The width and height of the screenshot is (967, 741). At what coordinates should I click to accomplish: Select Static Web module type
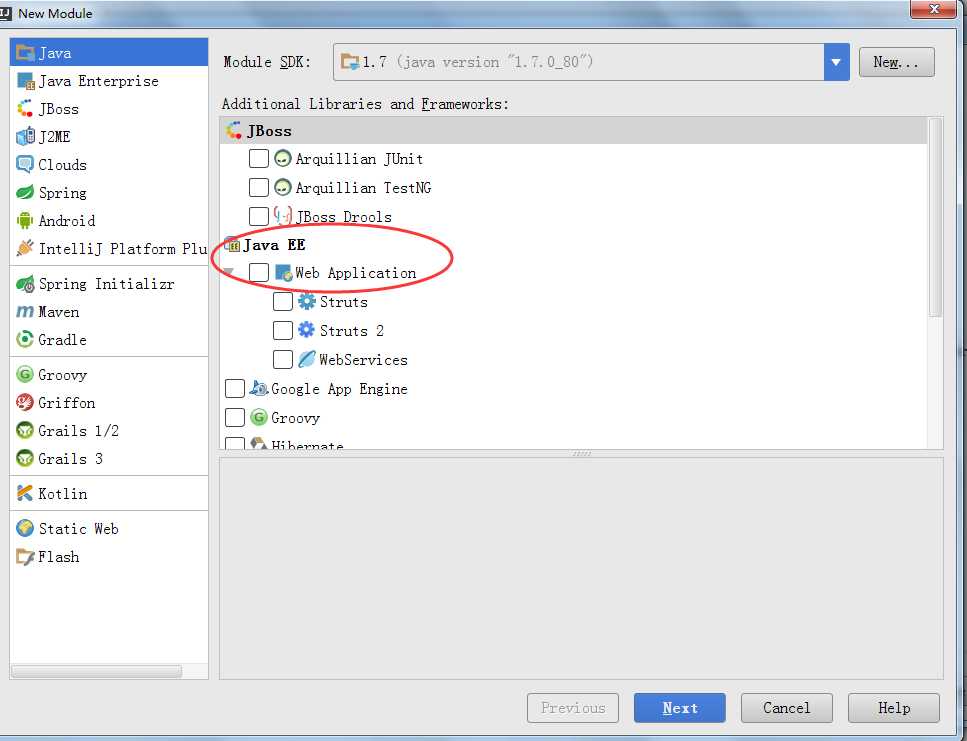[109, 528]
